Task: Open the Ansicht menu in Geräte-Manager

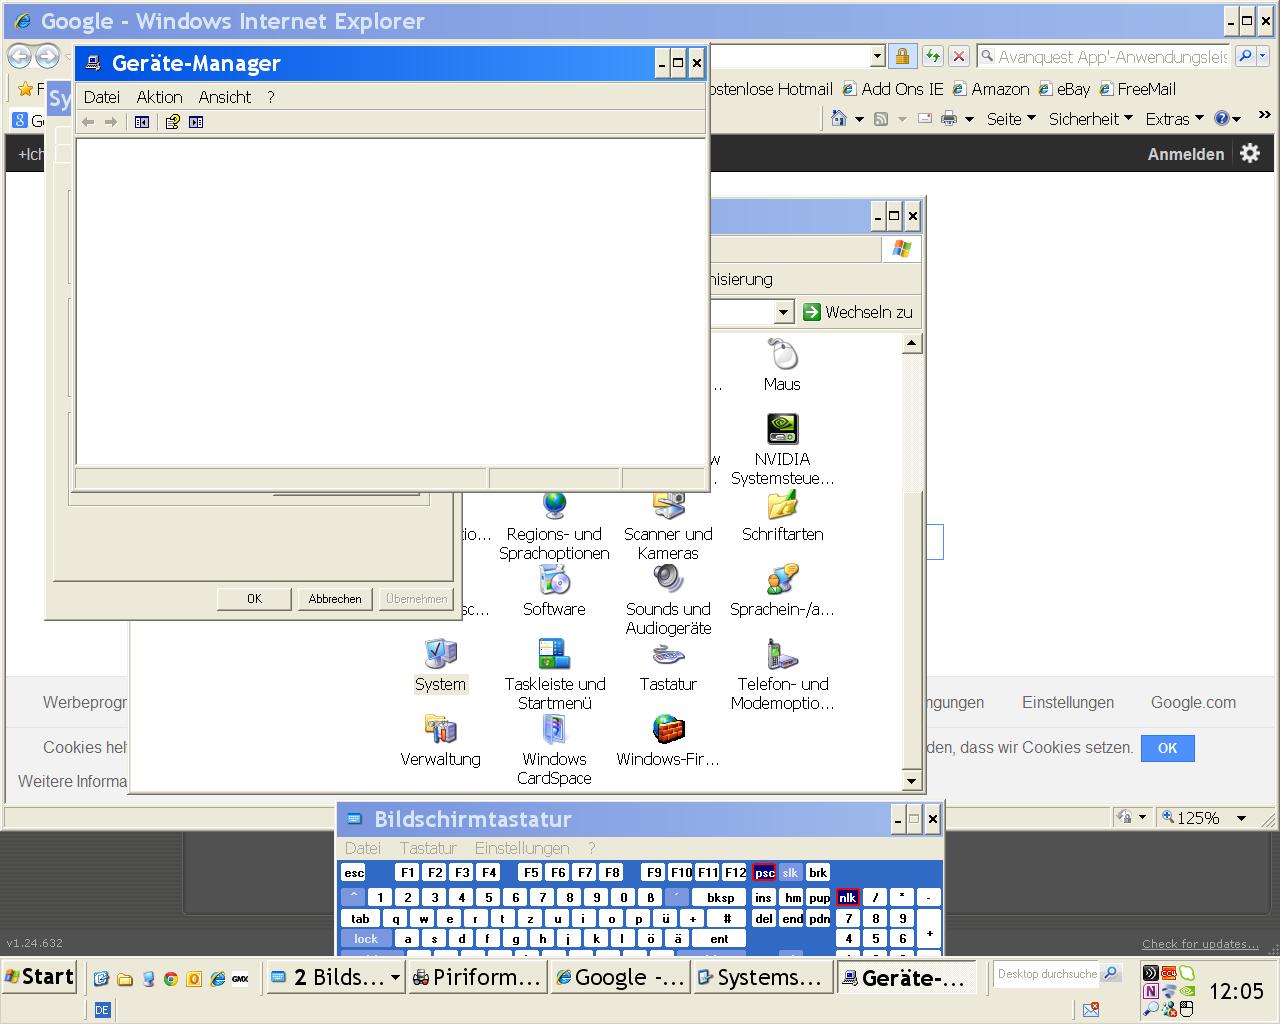Action: (x=225, y=97)
